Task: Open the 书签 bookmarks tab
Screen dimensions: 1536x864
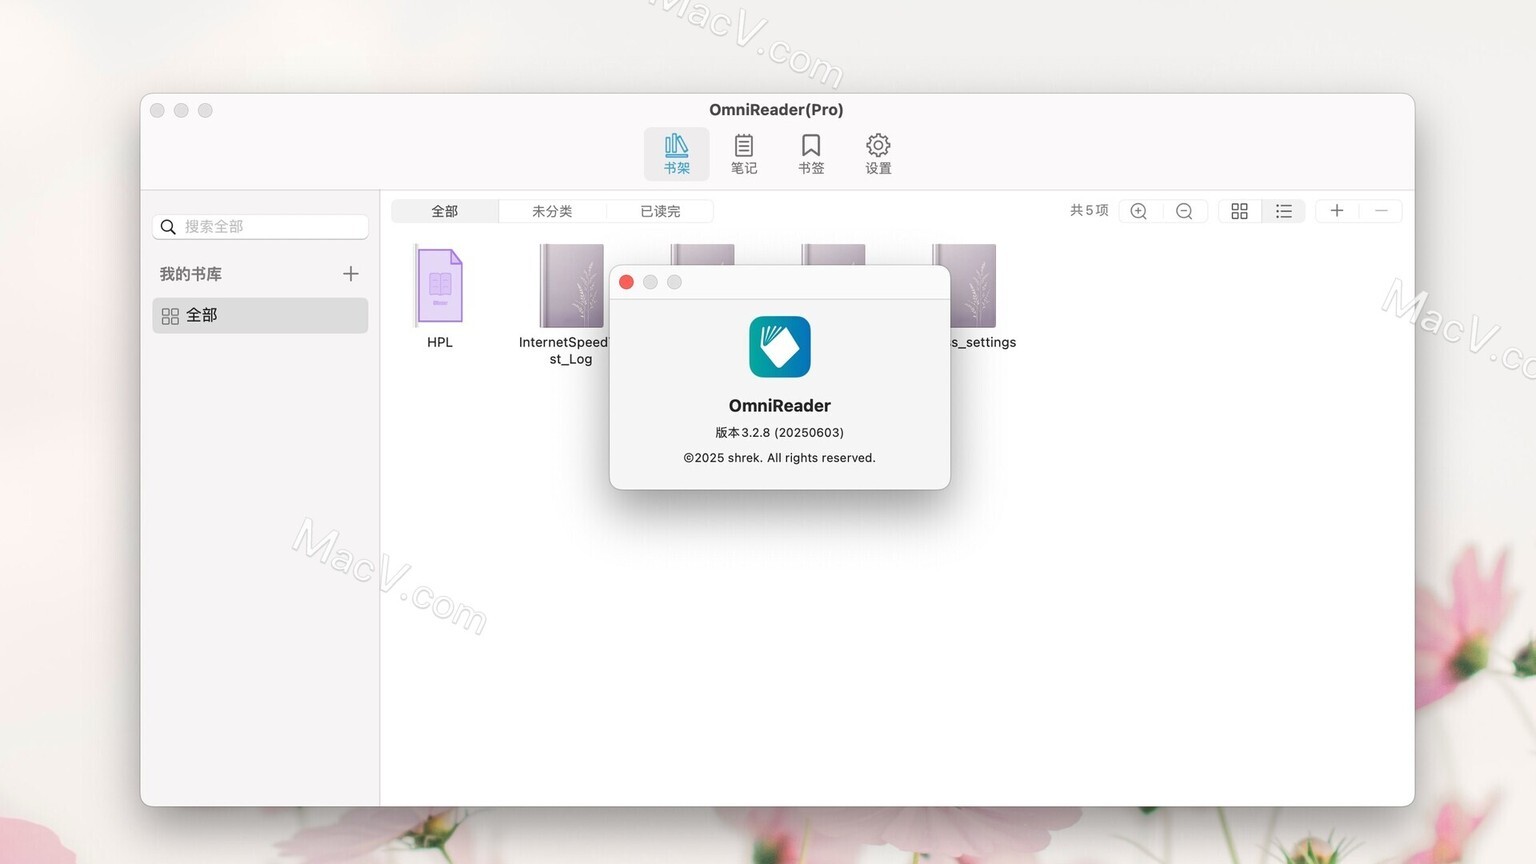Action: [811, 154]
